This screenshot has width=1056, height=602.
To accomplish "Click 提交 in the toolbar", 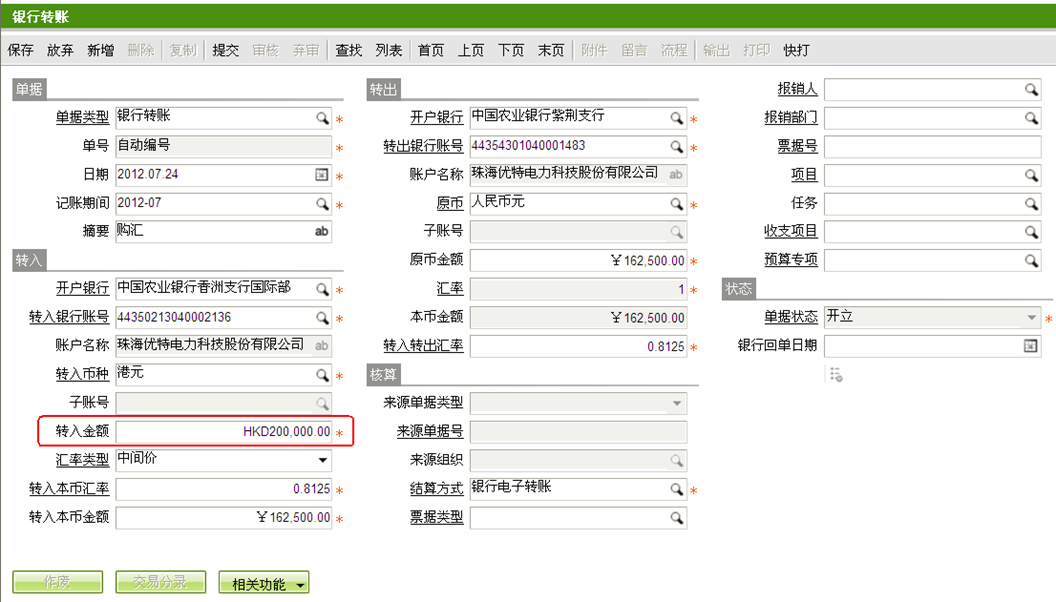I will coord(225,50).
